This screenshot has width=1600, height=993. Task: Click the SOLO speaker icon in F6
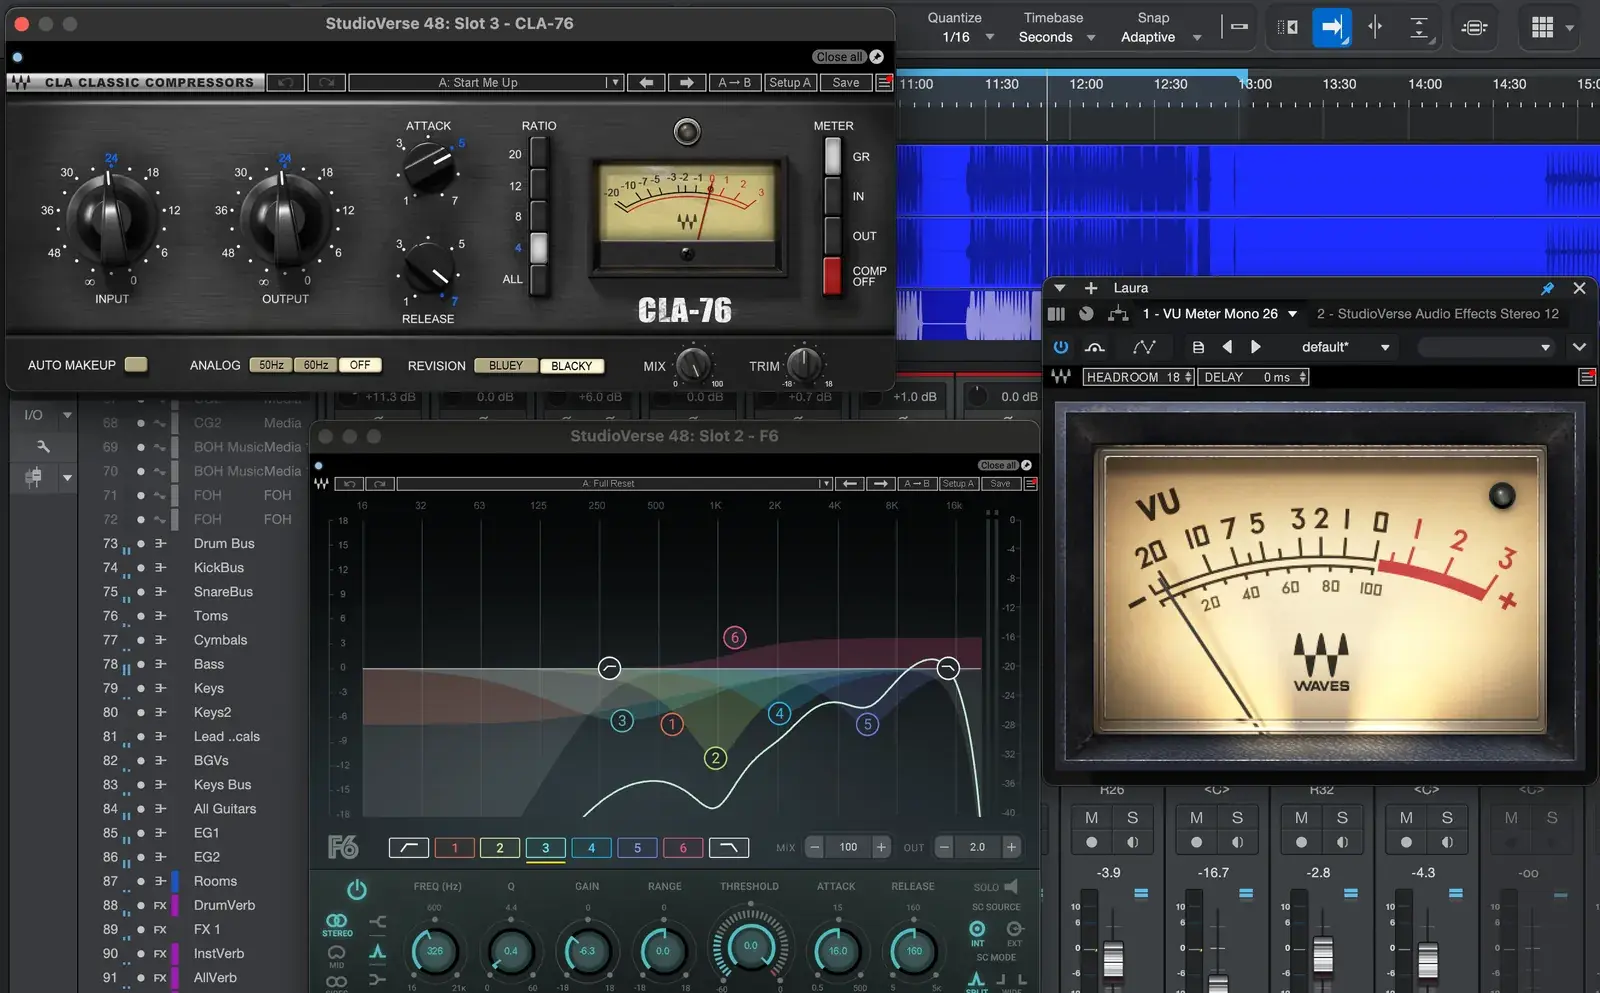tap(1011, 887)
